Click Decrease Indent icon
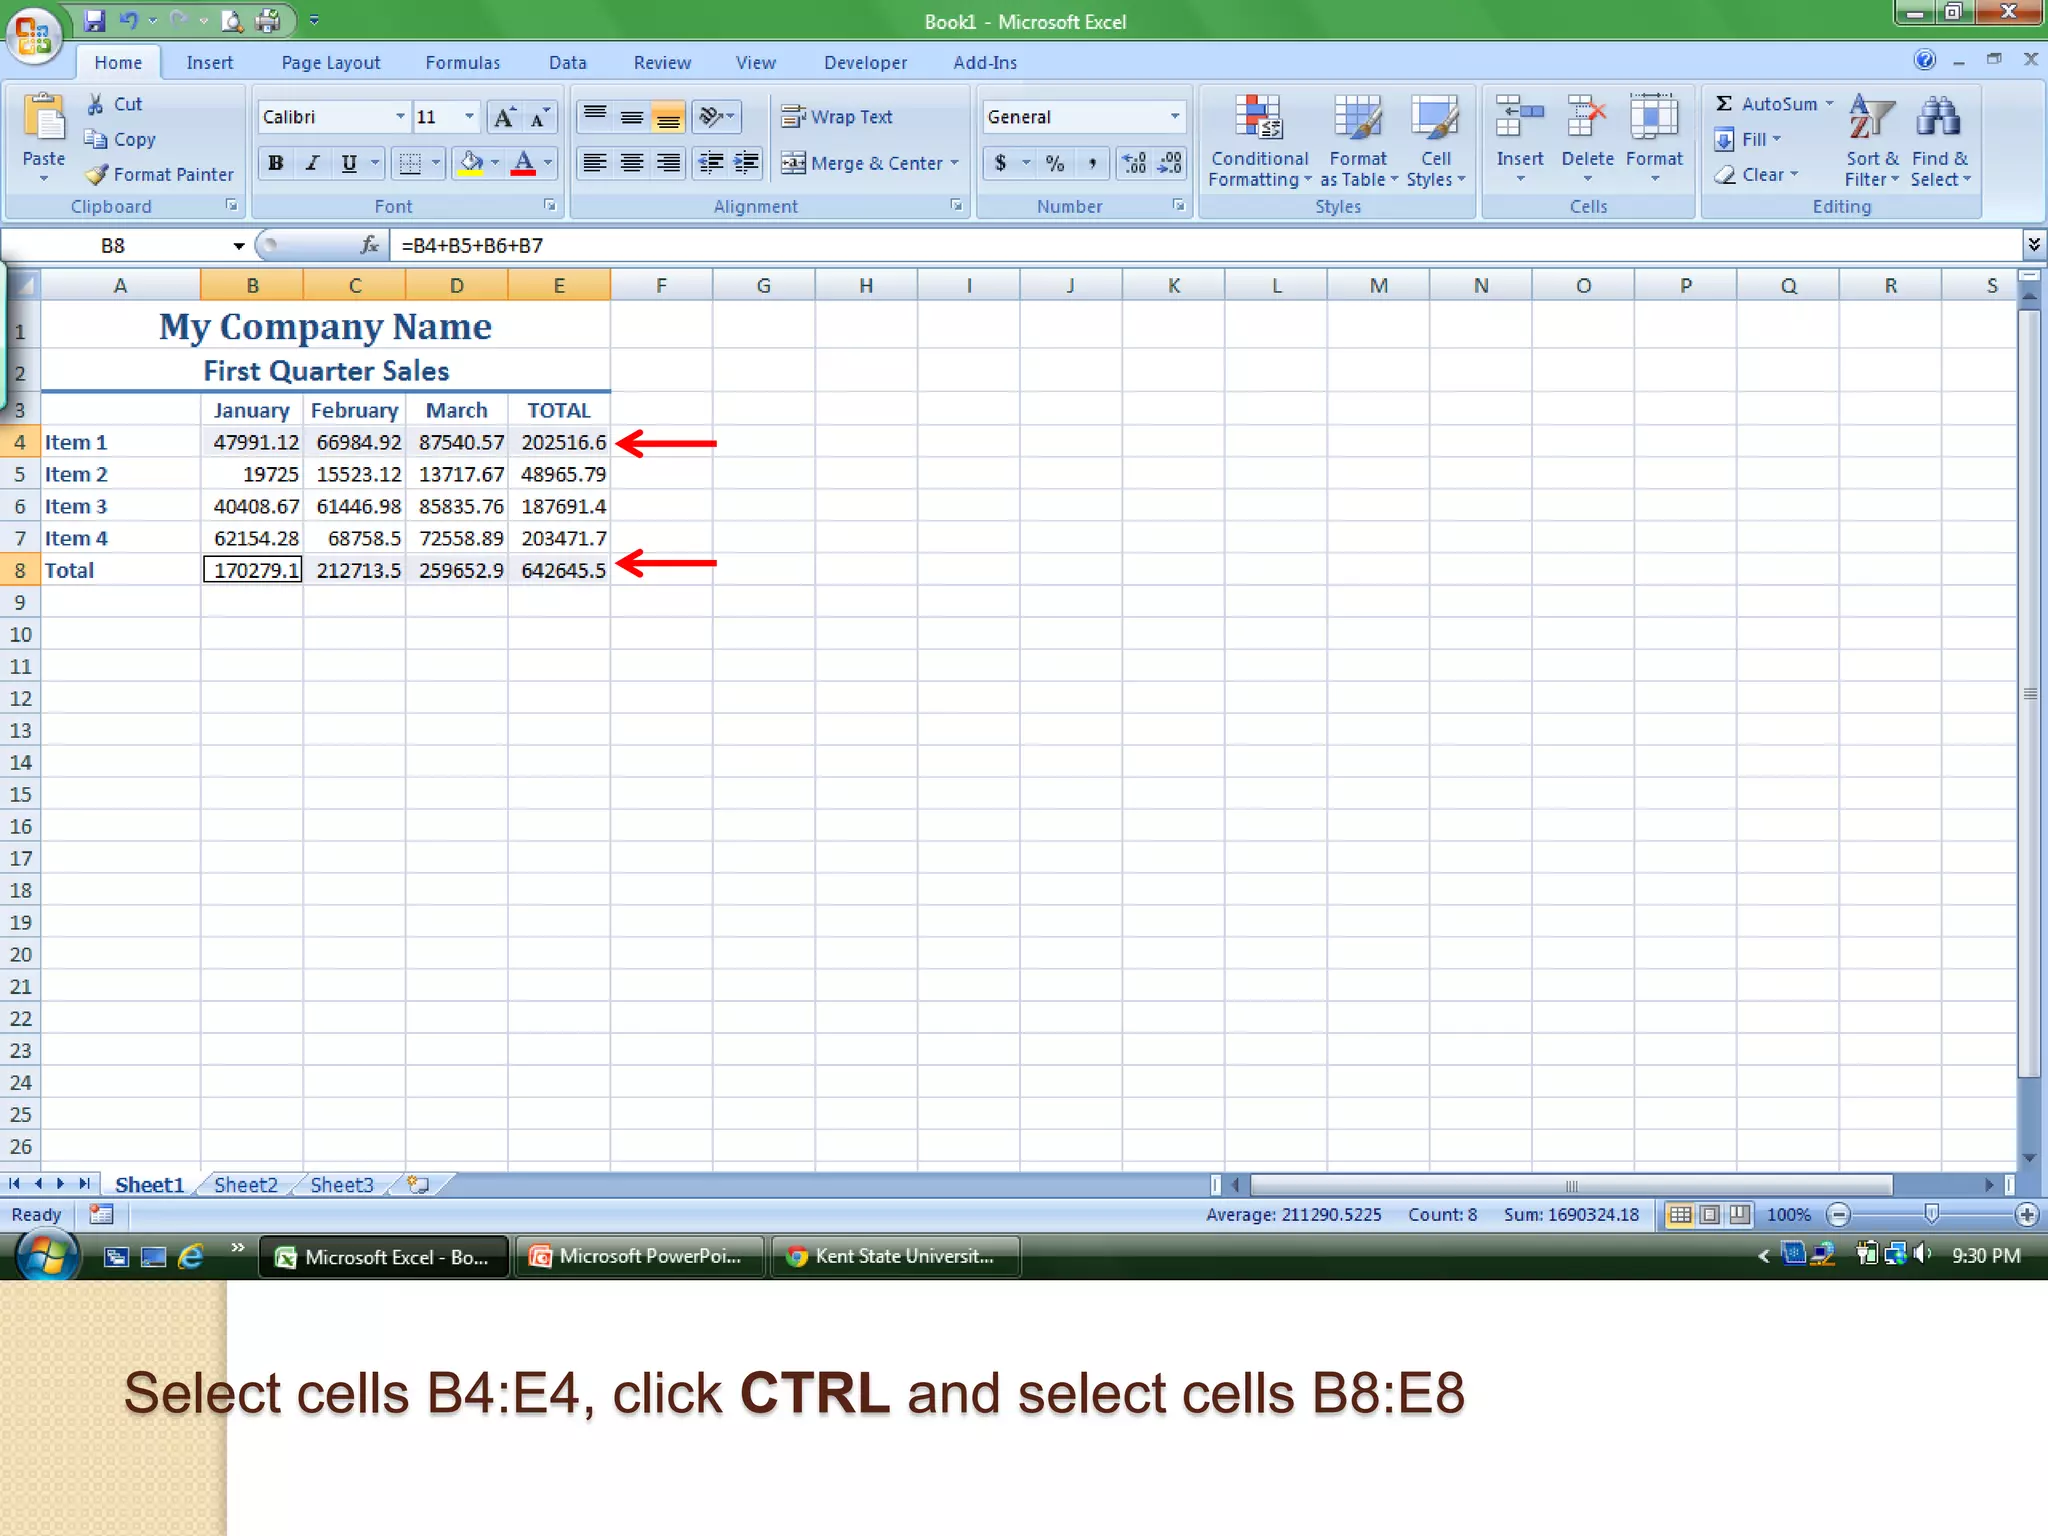Viewport: 2048px width, 1536px height. point(710,163)
